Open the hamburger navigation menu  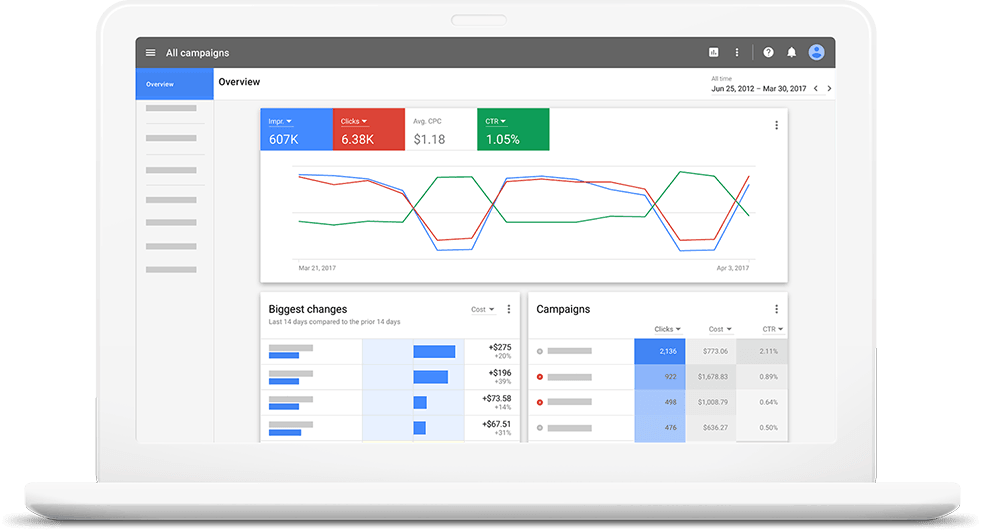pyautogui.click(x=150, y=53)
